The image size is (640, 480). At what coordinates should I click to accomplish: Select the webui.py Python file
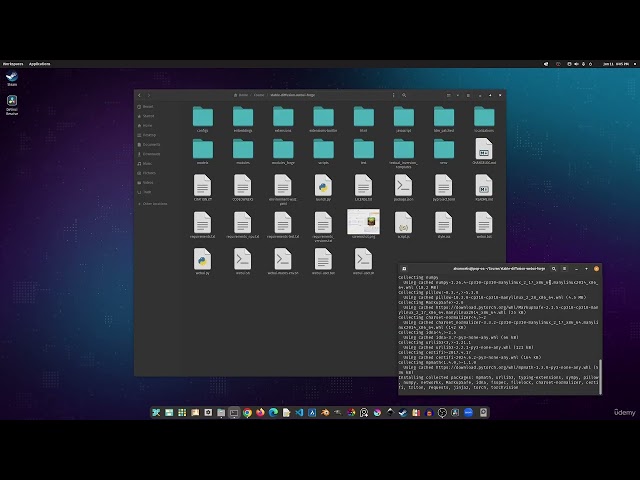tap(203, 259)
